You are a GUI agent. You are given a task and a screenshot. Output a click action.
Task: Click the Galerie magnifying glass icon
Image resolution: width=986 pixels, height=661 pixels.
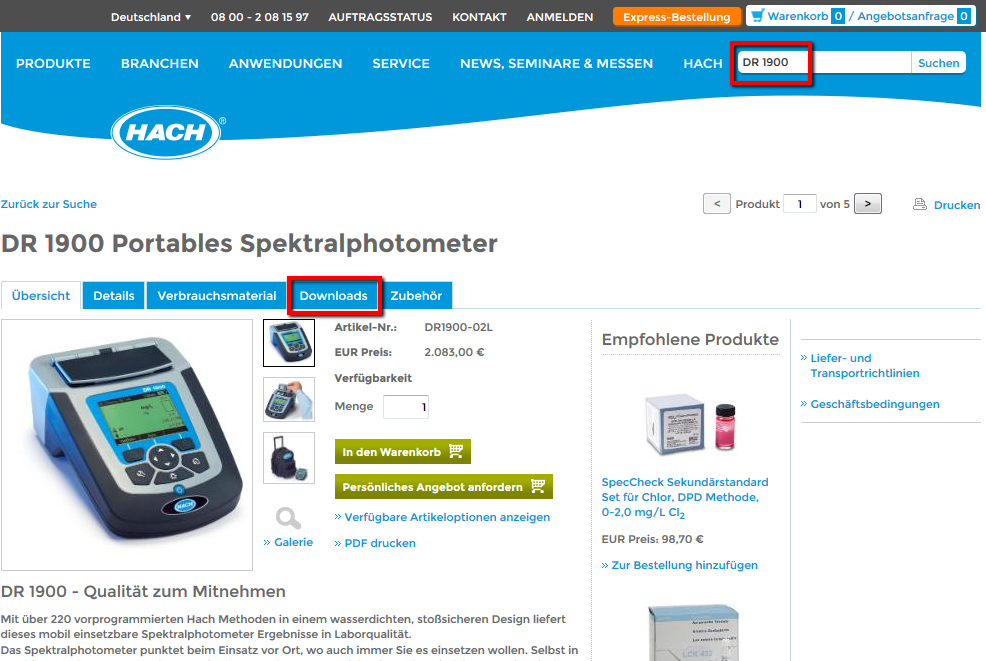tap(288, 518)
